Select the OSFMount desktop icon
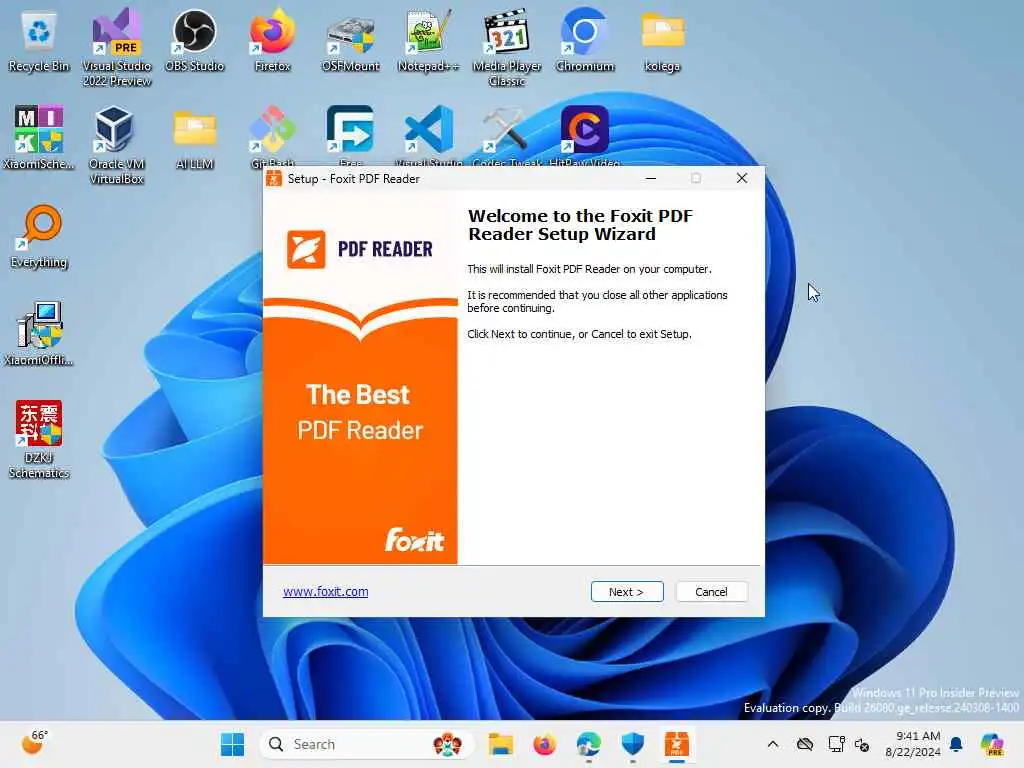Image resolution: width=1024 pixels, height=768 pixels. [x=351, y=40]
